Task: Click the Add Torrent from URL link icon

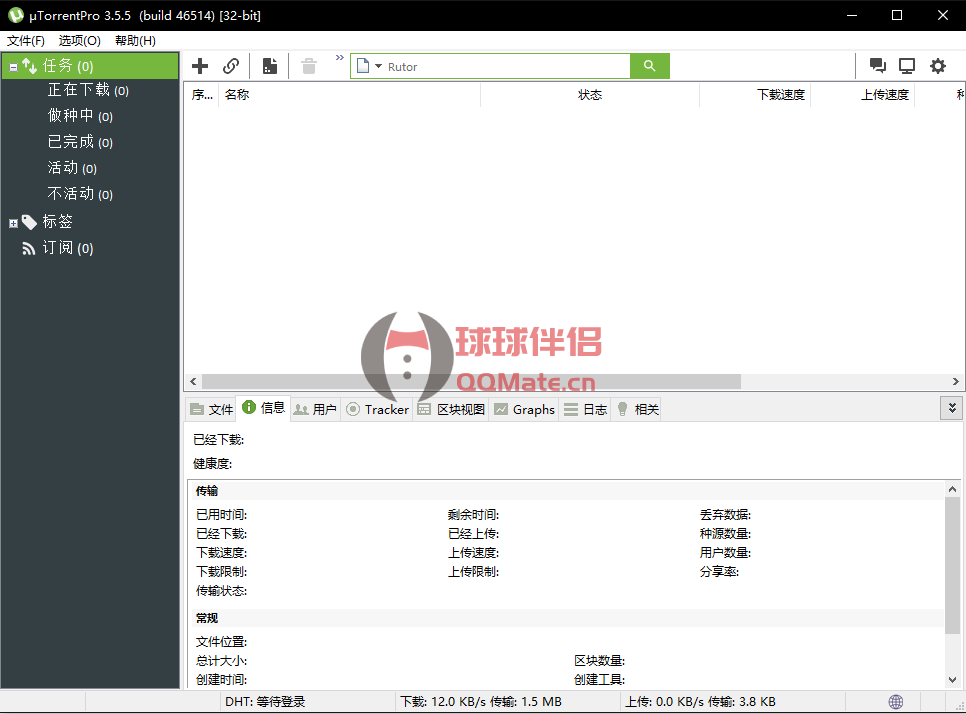Action: coord(231,66)
